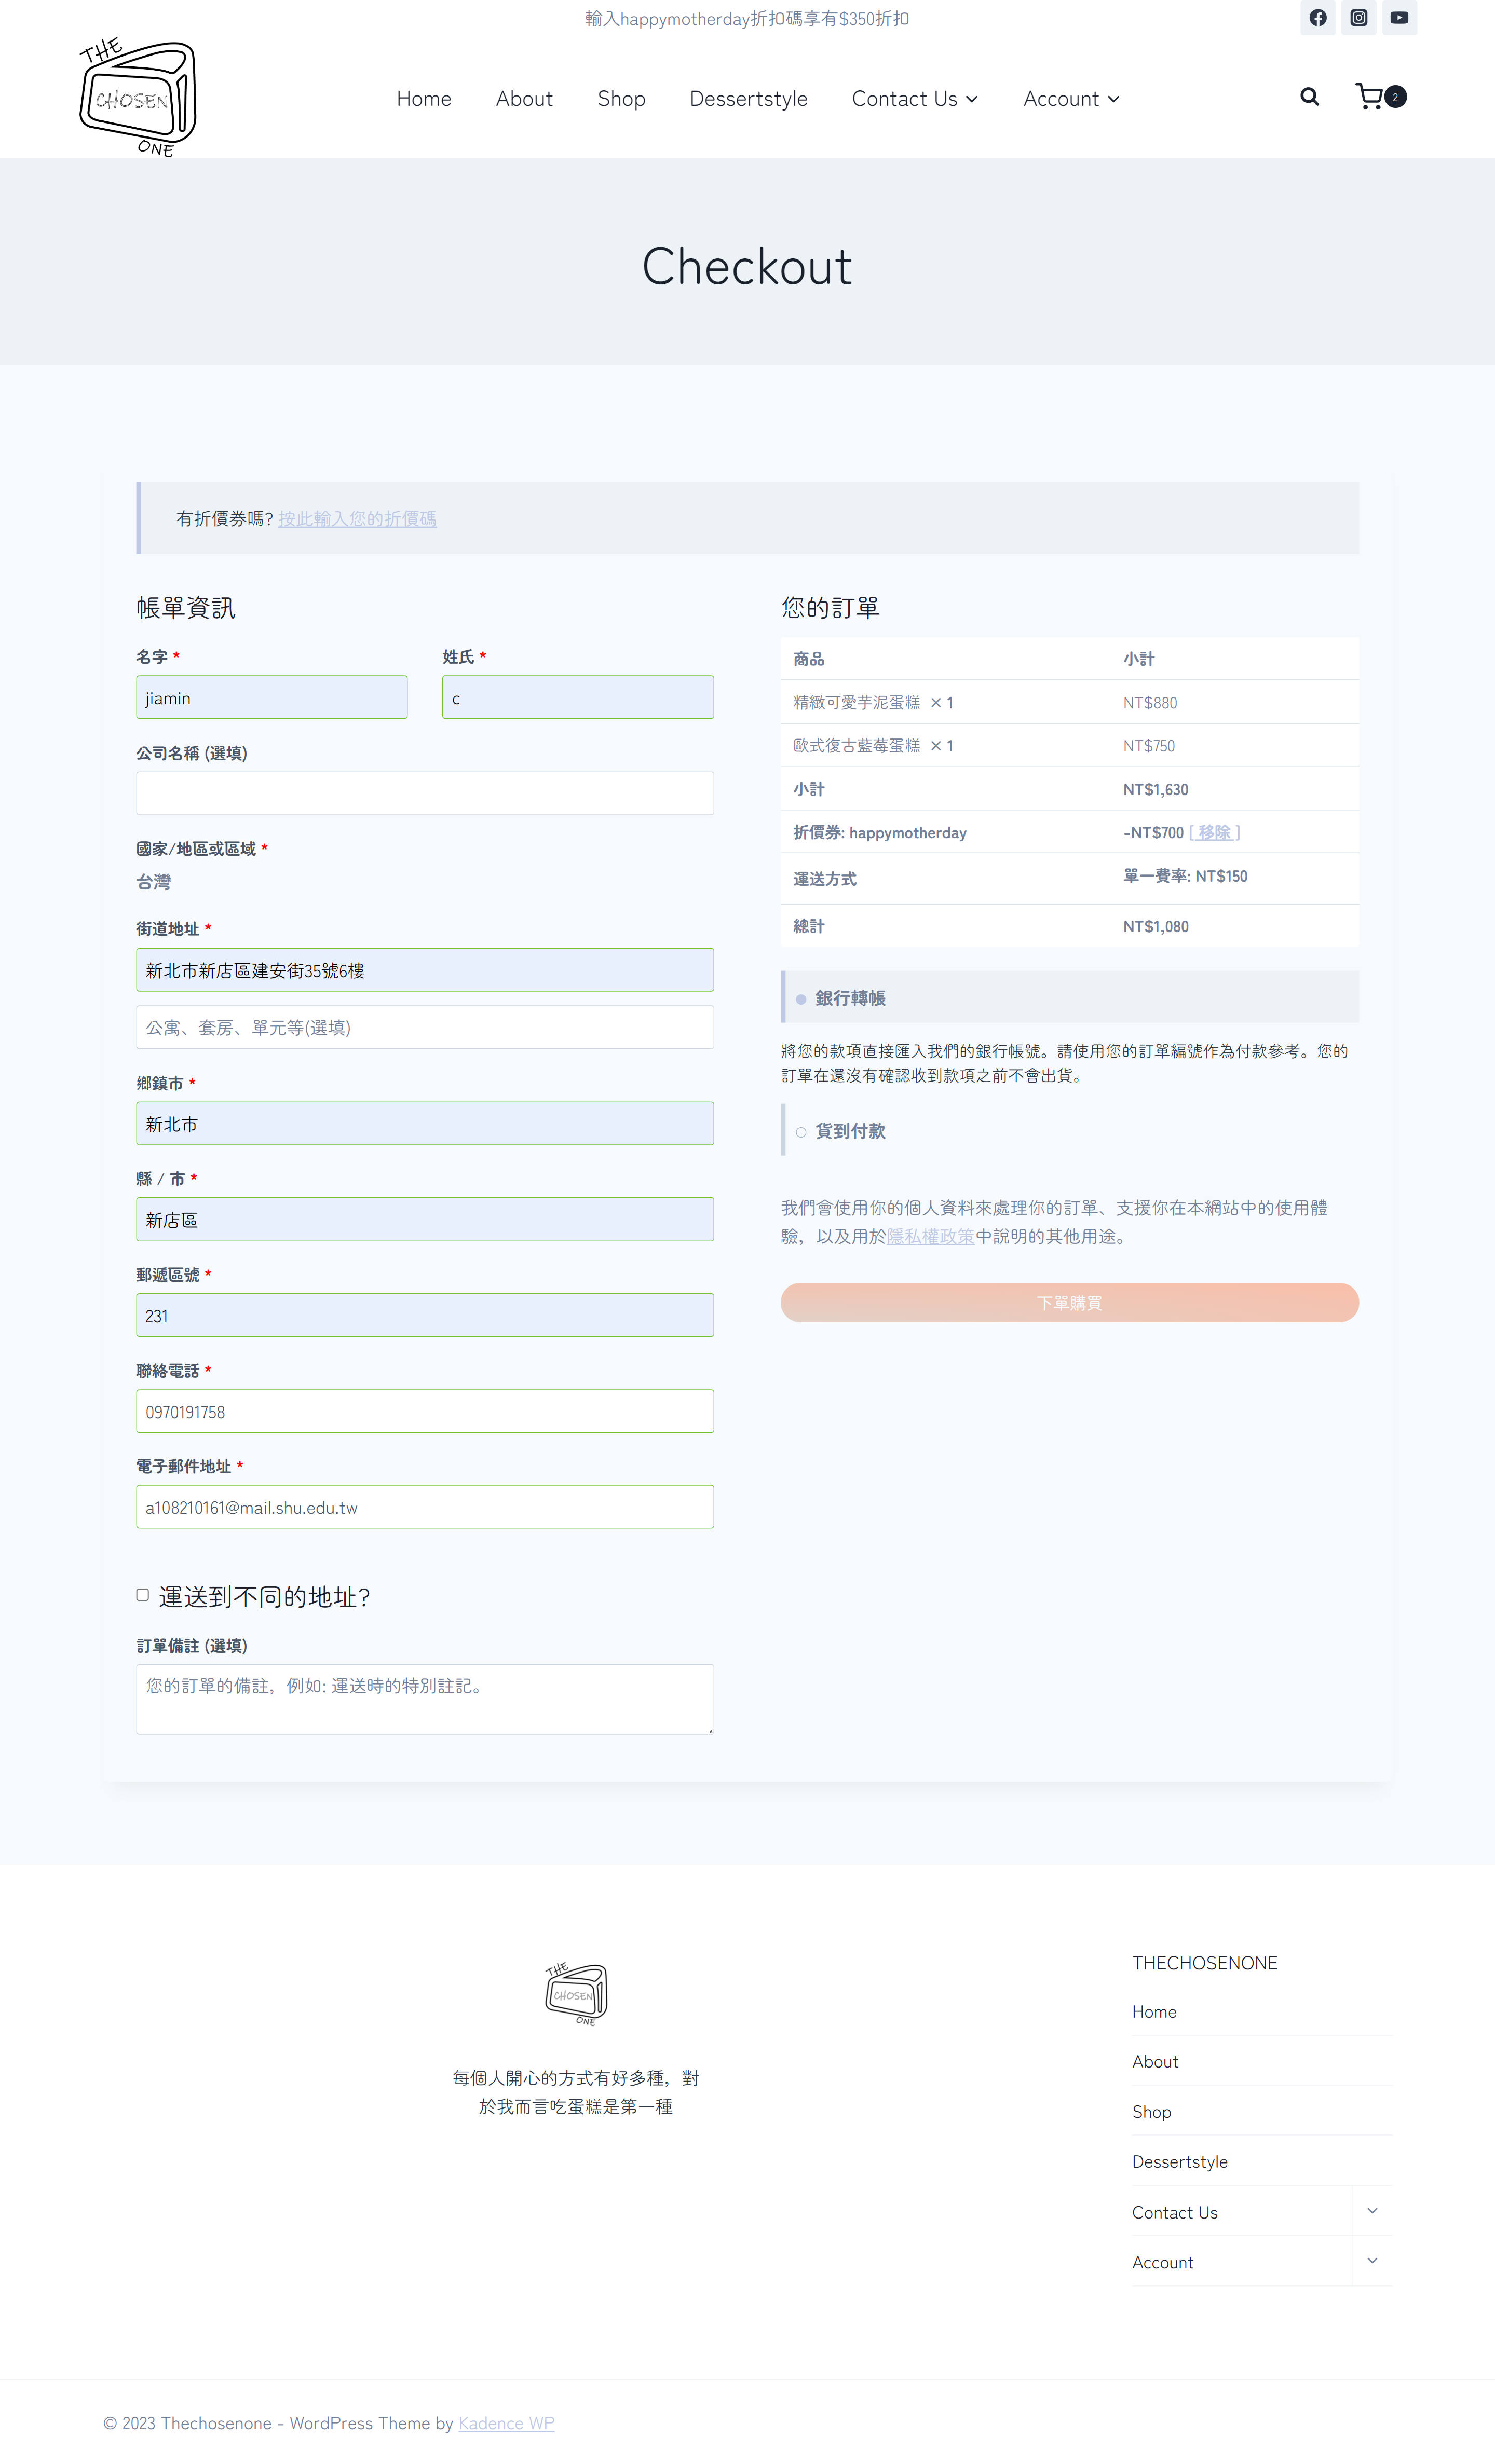1495x2464 pixels.
Task: Go to Dessertstyle in navigation
Action: coord(748,99)
